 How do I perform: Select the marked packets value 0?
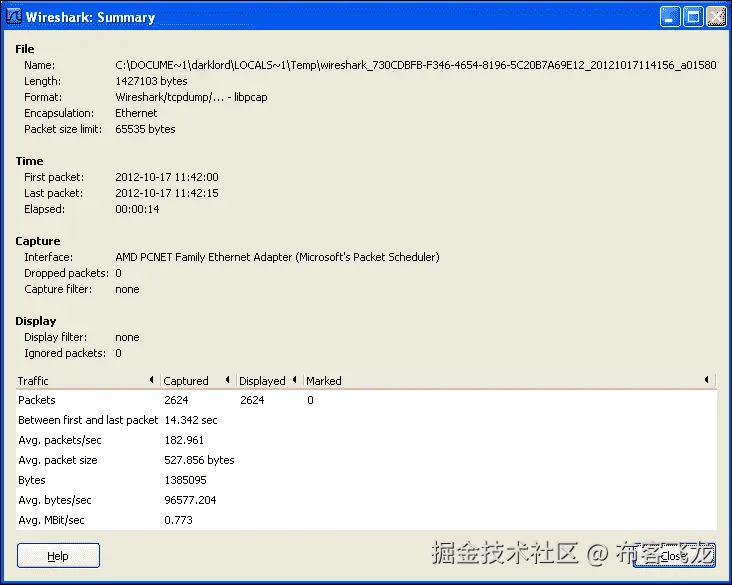coord(310,400)
